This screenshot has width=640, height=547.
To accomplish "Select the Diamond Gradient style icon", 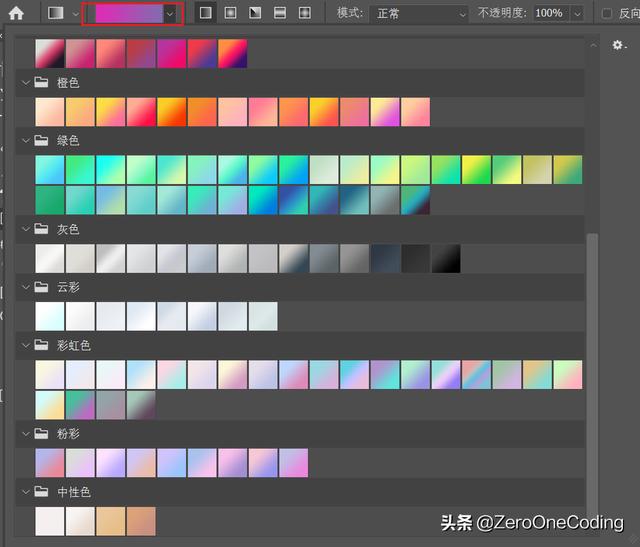I will pos(304,13).
